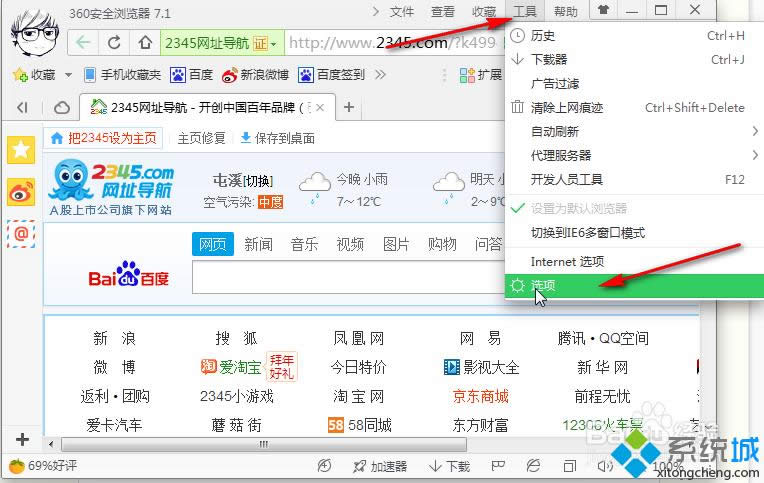Open the 收藏 star favorites button
Screen dimensions: 764x483
click(x=34, y=75)
